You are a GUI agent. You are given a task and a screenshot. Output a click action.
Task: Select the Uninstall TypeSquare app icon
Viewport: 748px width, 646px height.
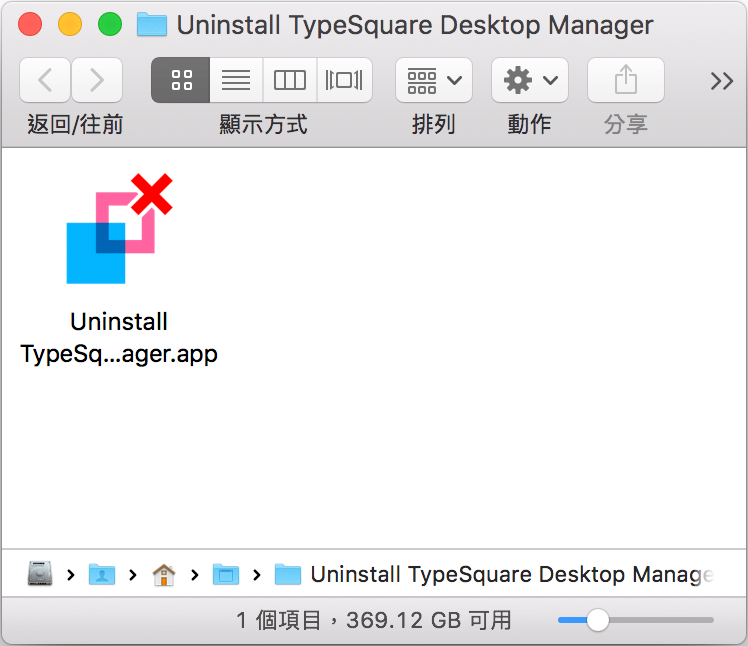tap(119, 229)
